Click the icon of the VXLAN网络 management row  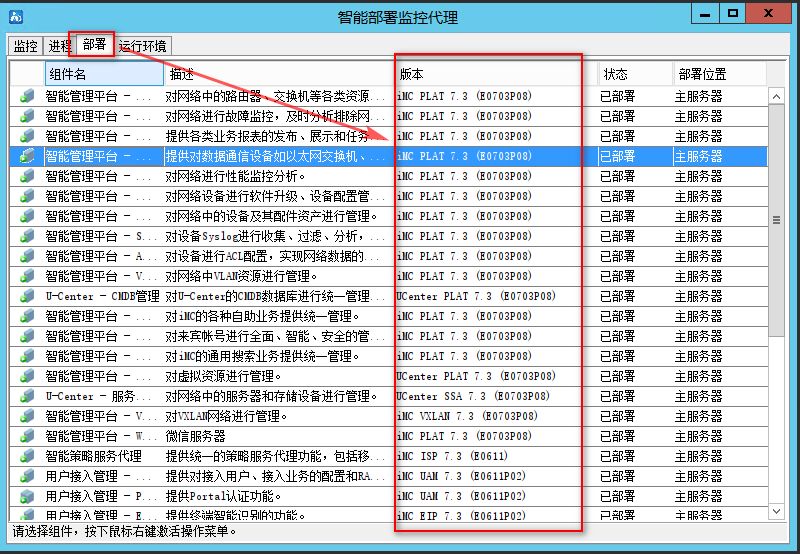(27, 416)
